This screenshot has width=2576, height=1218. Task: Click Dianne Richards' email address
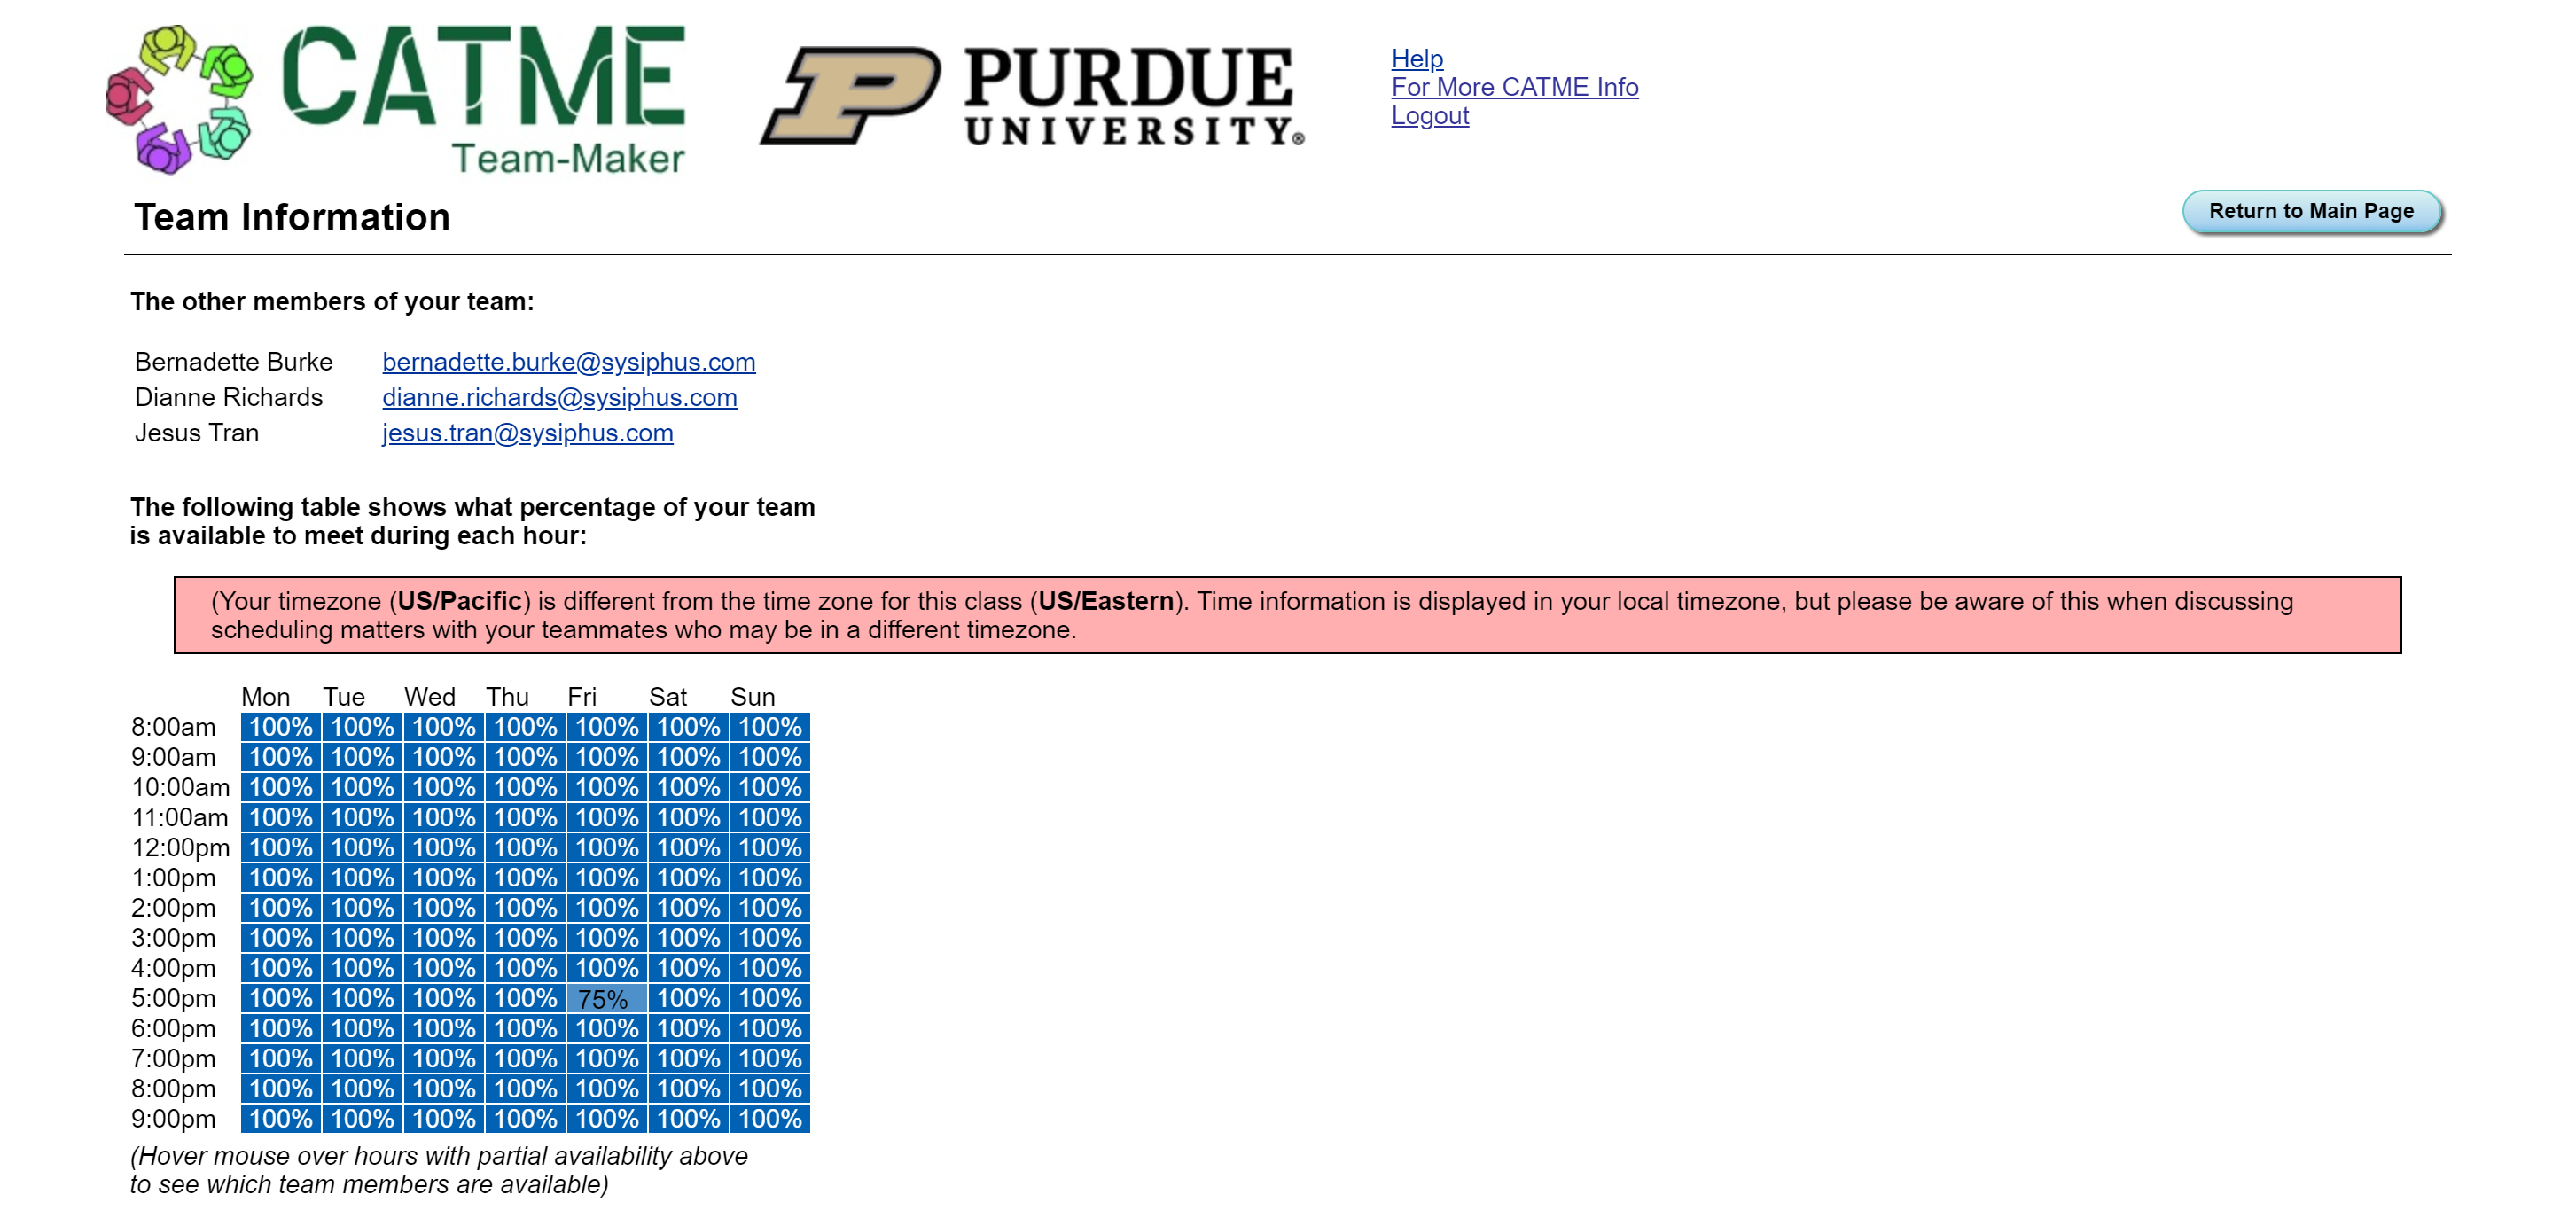coord(560,396)
